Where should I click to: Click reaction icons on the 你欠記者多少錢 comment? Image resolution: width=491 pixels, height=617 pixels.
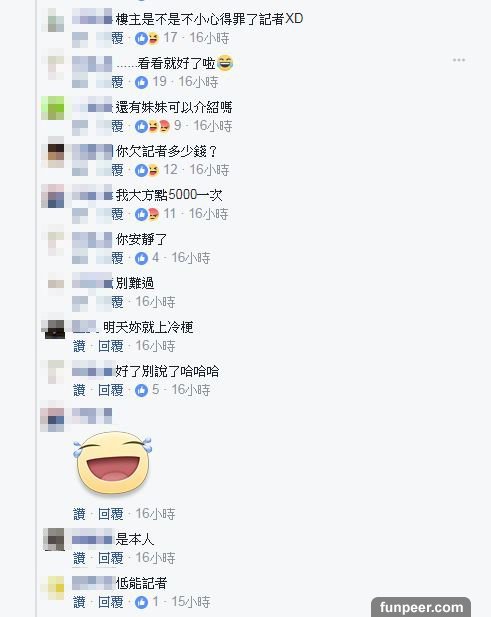coord(147,170)
